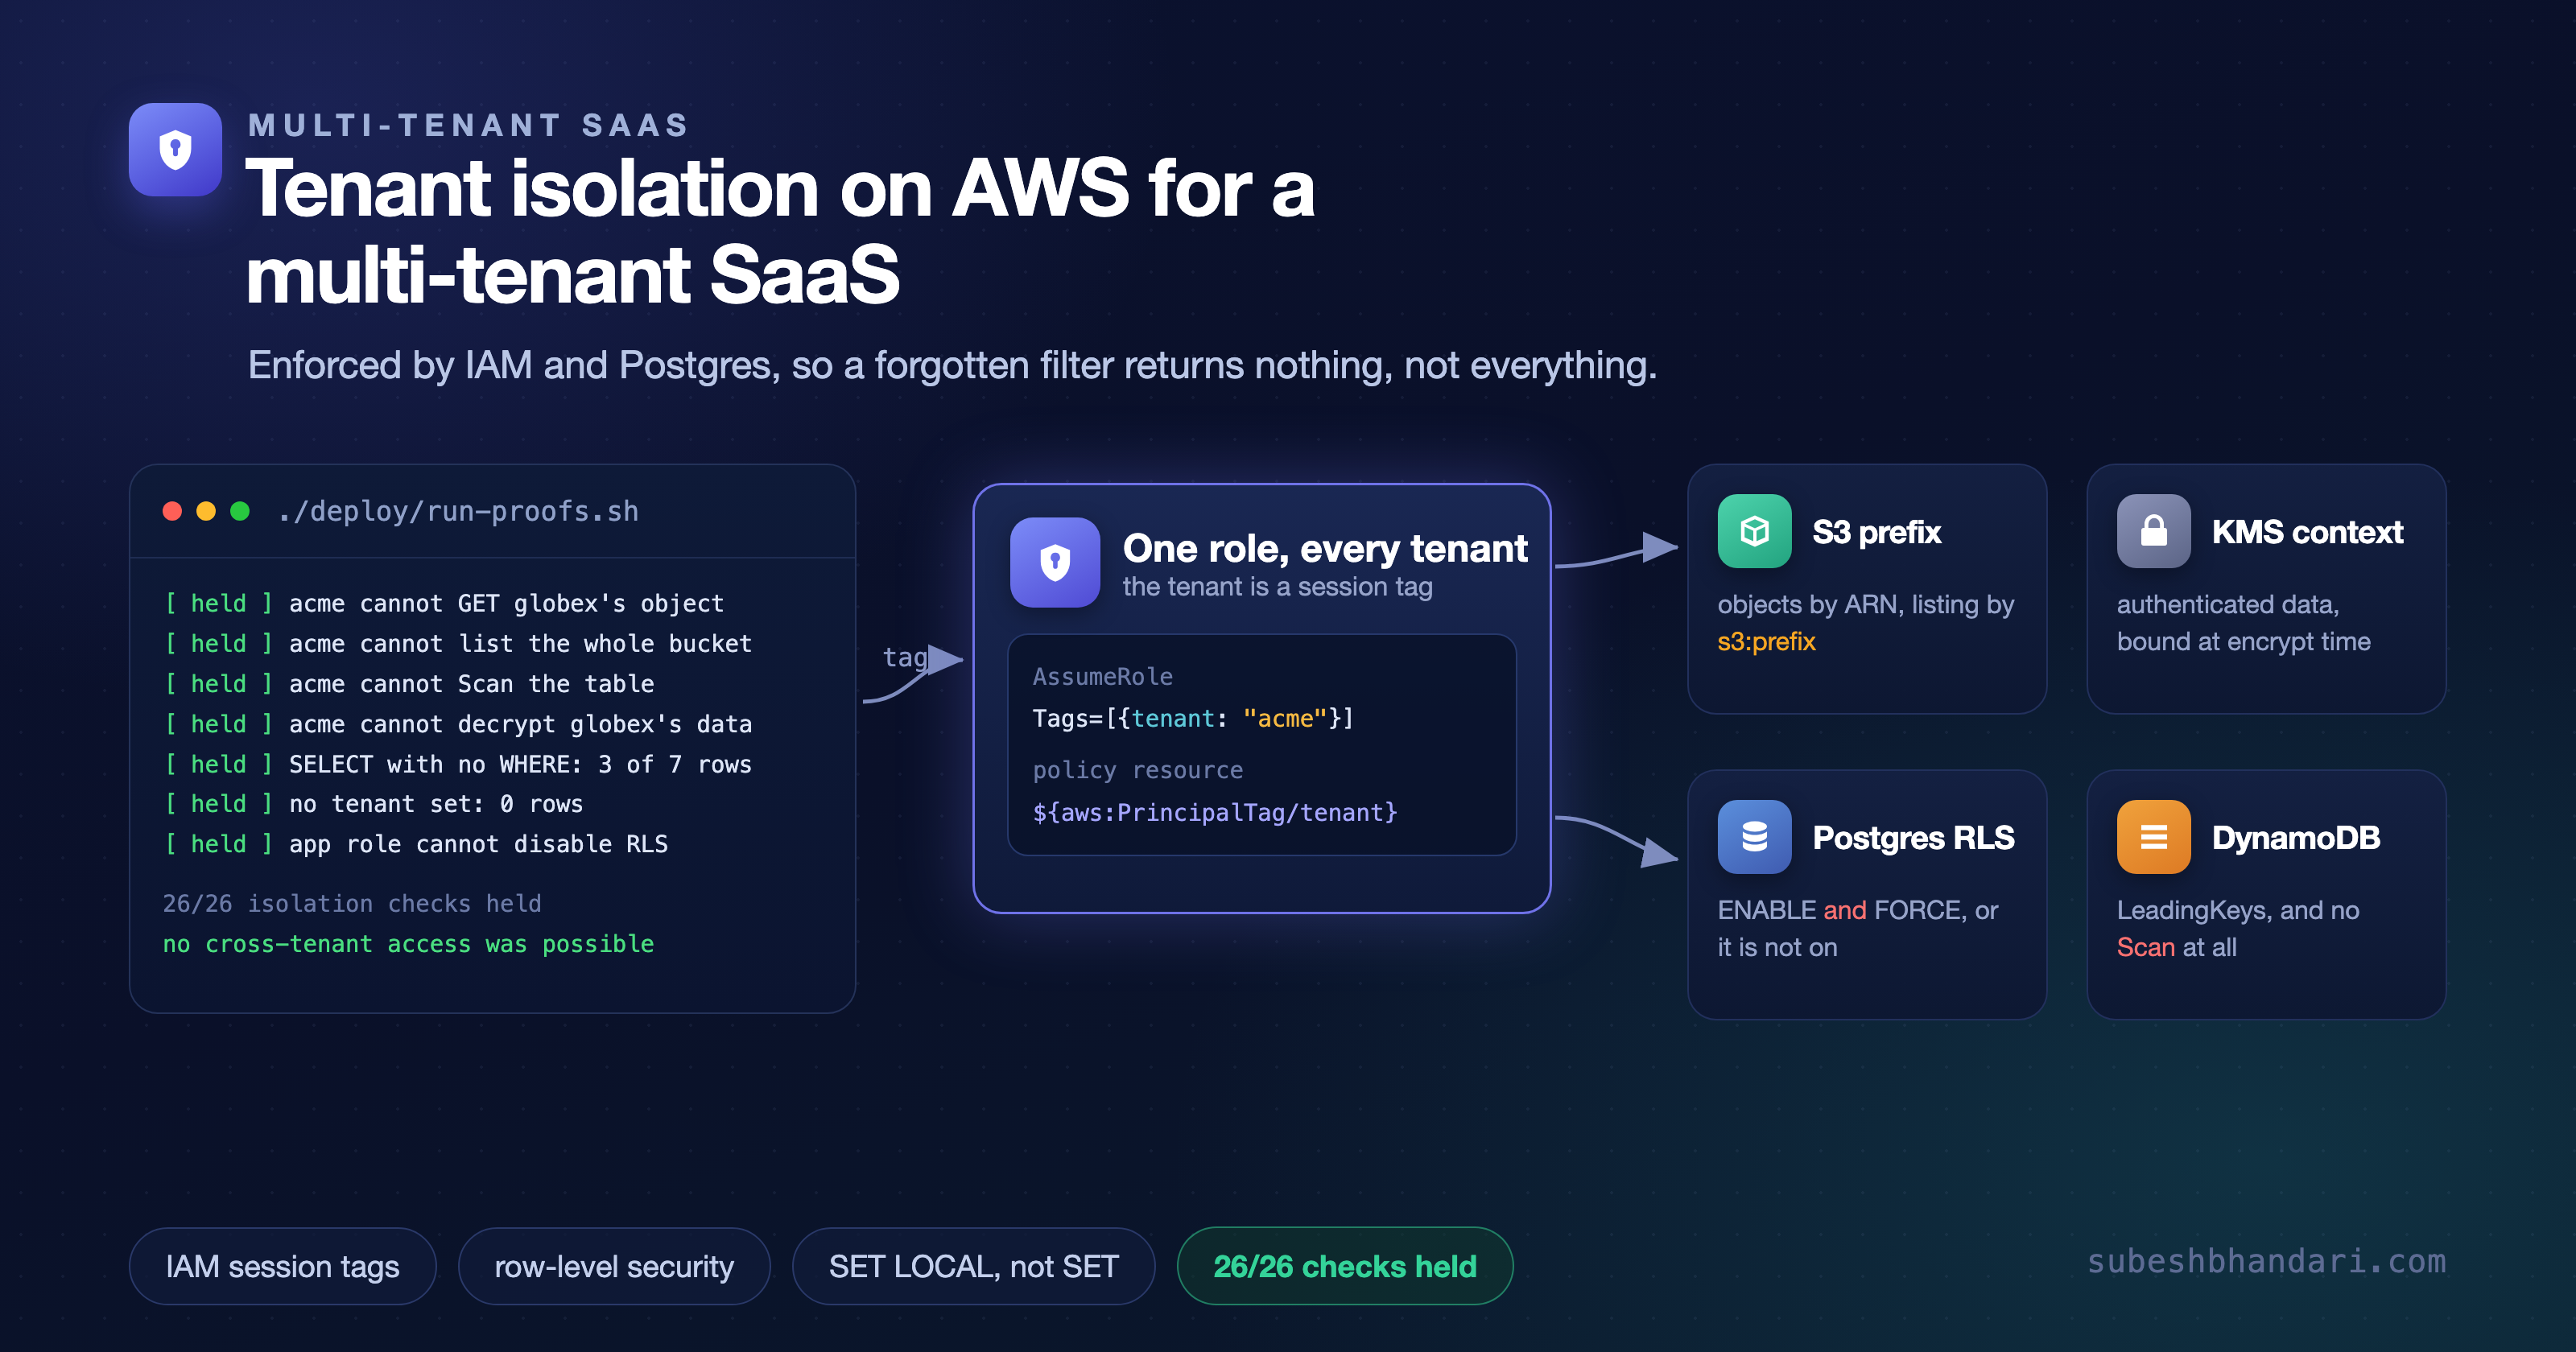This screenshot has height=1352, width=2576.
Task: Click the S3 prefix card title
Action: pos(1876,532)
